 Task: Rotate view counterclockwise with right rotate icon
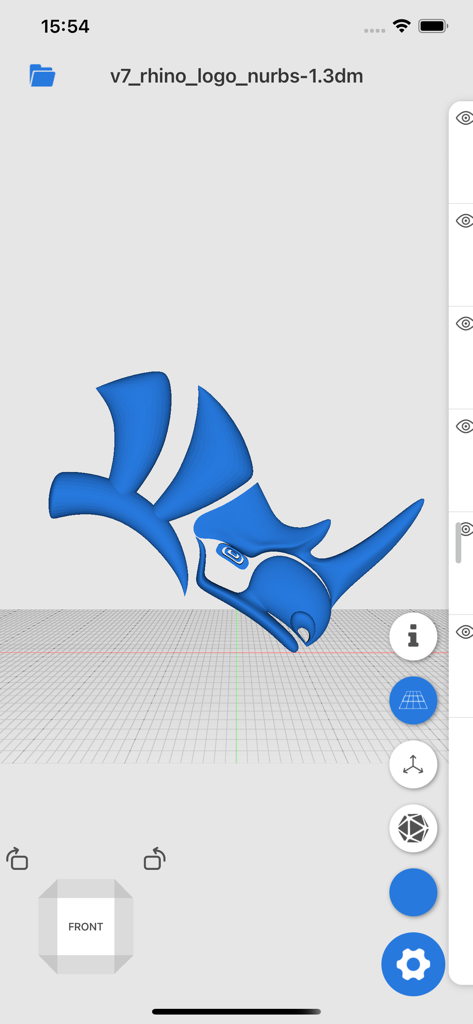(x=154, y=859)
